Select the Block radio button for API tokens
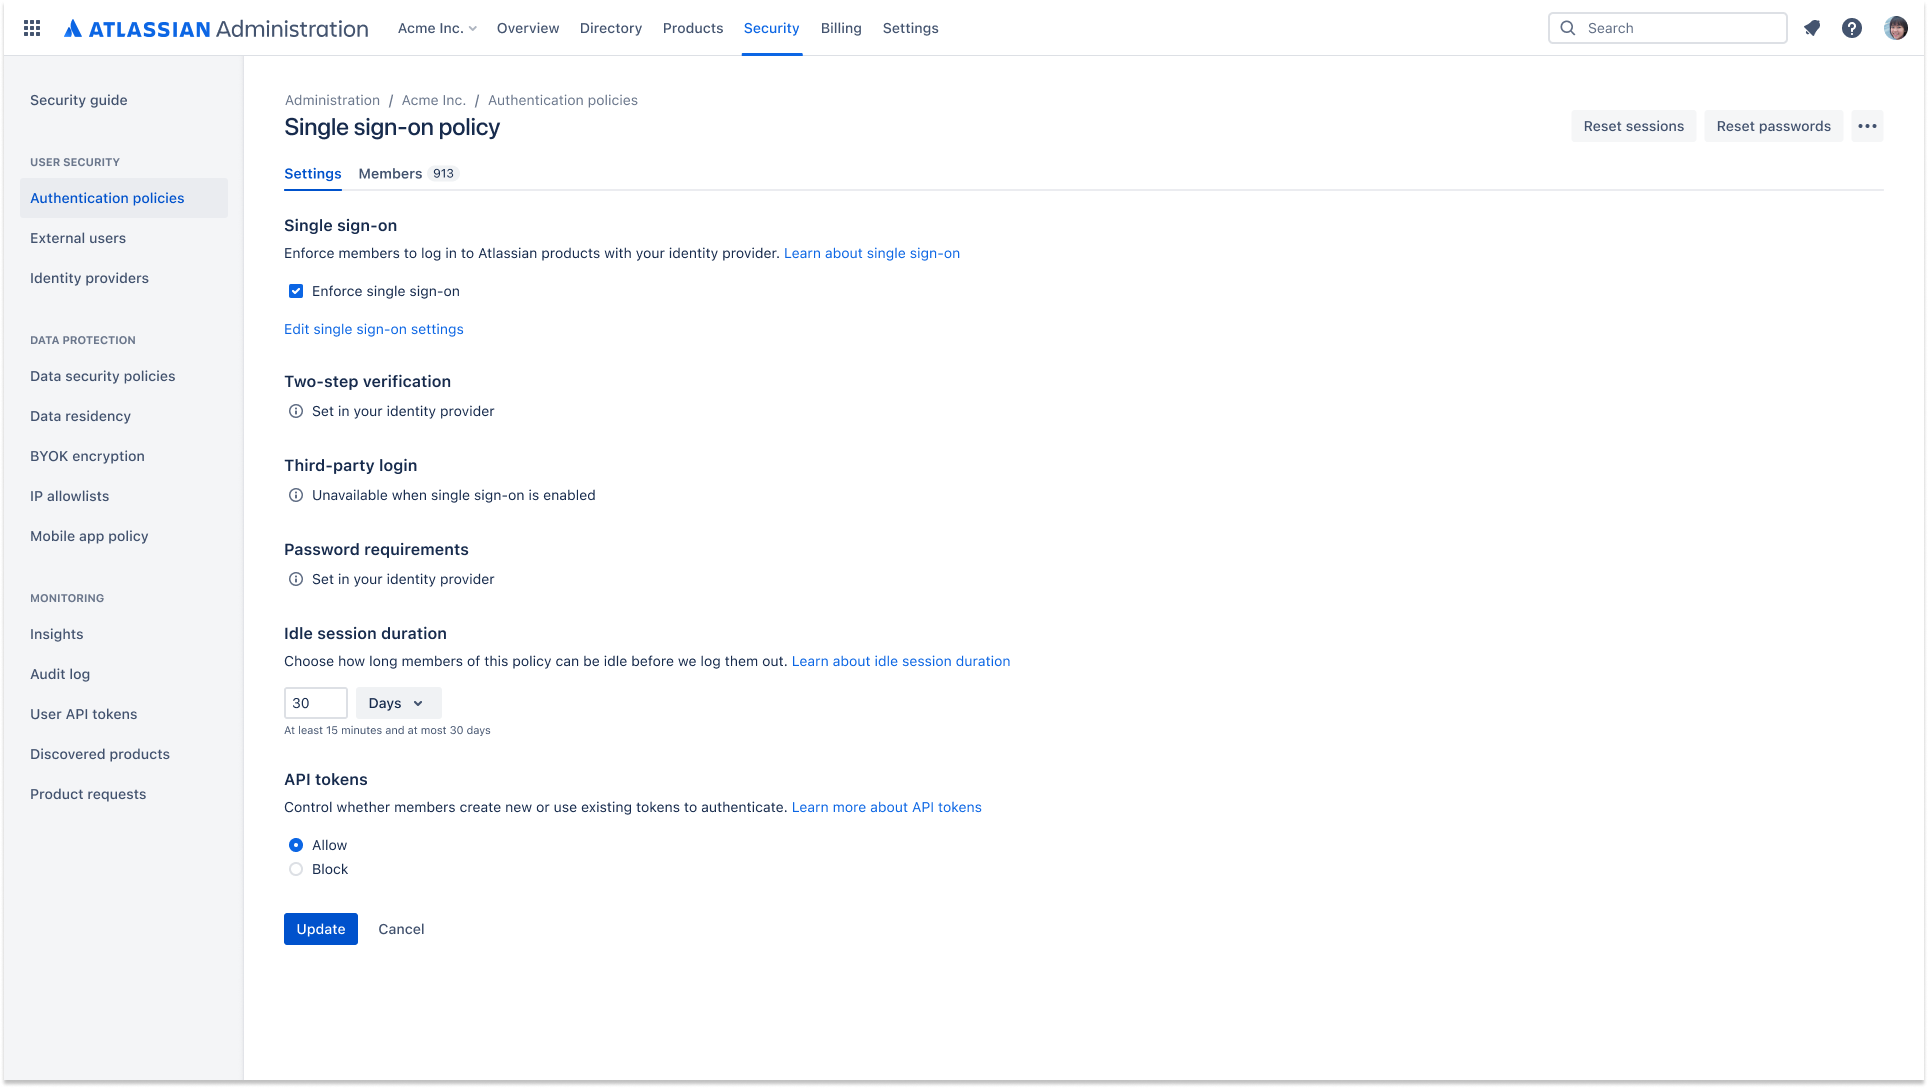This screenshot has height=1088, width=1928. (x=297, y=868)
